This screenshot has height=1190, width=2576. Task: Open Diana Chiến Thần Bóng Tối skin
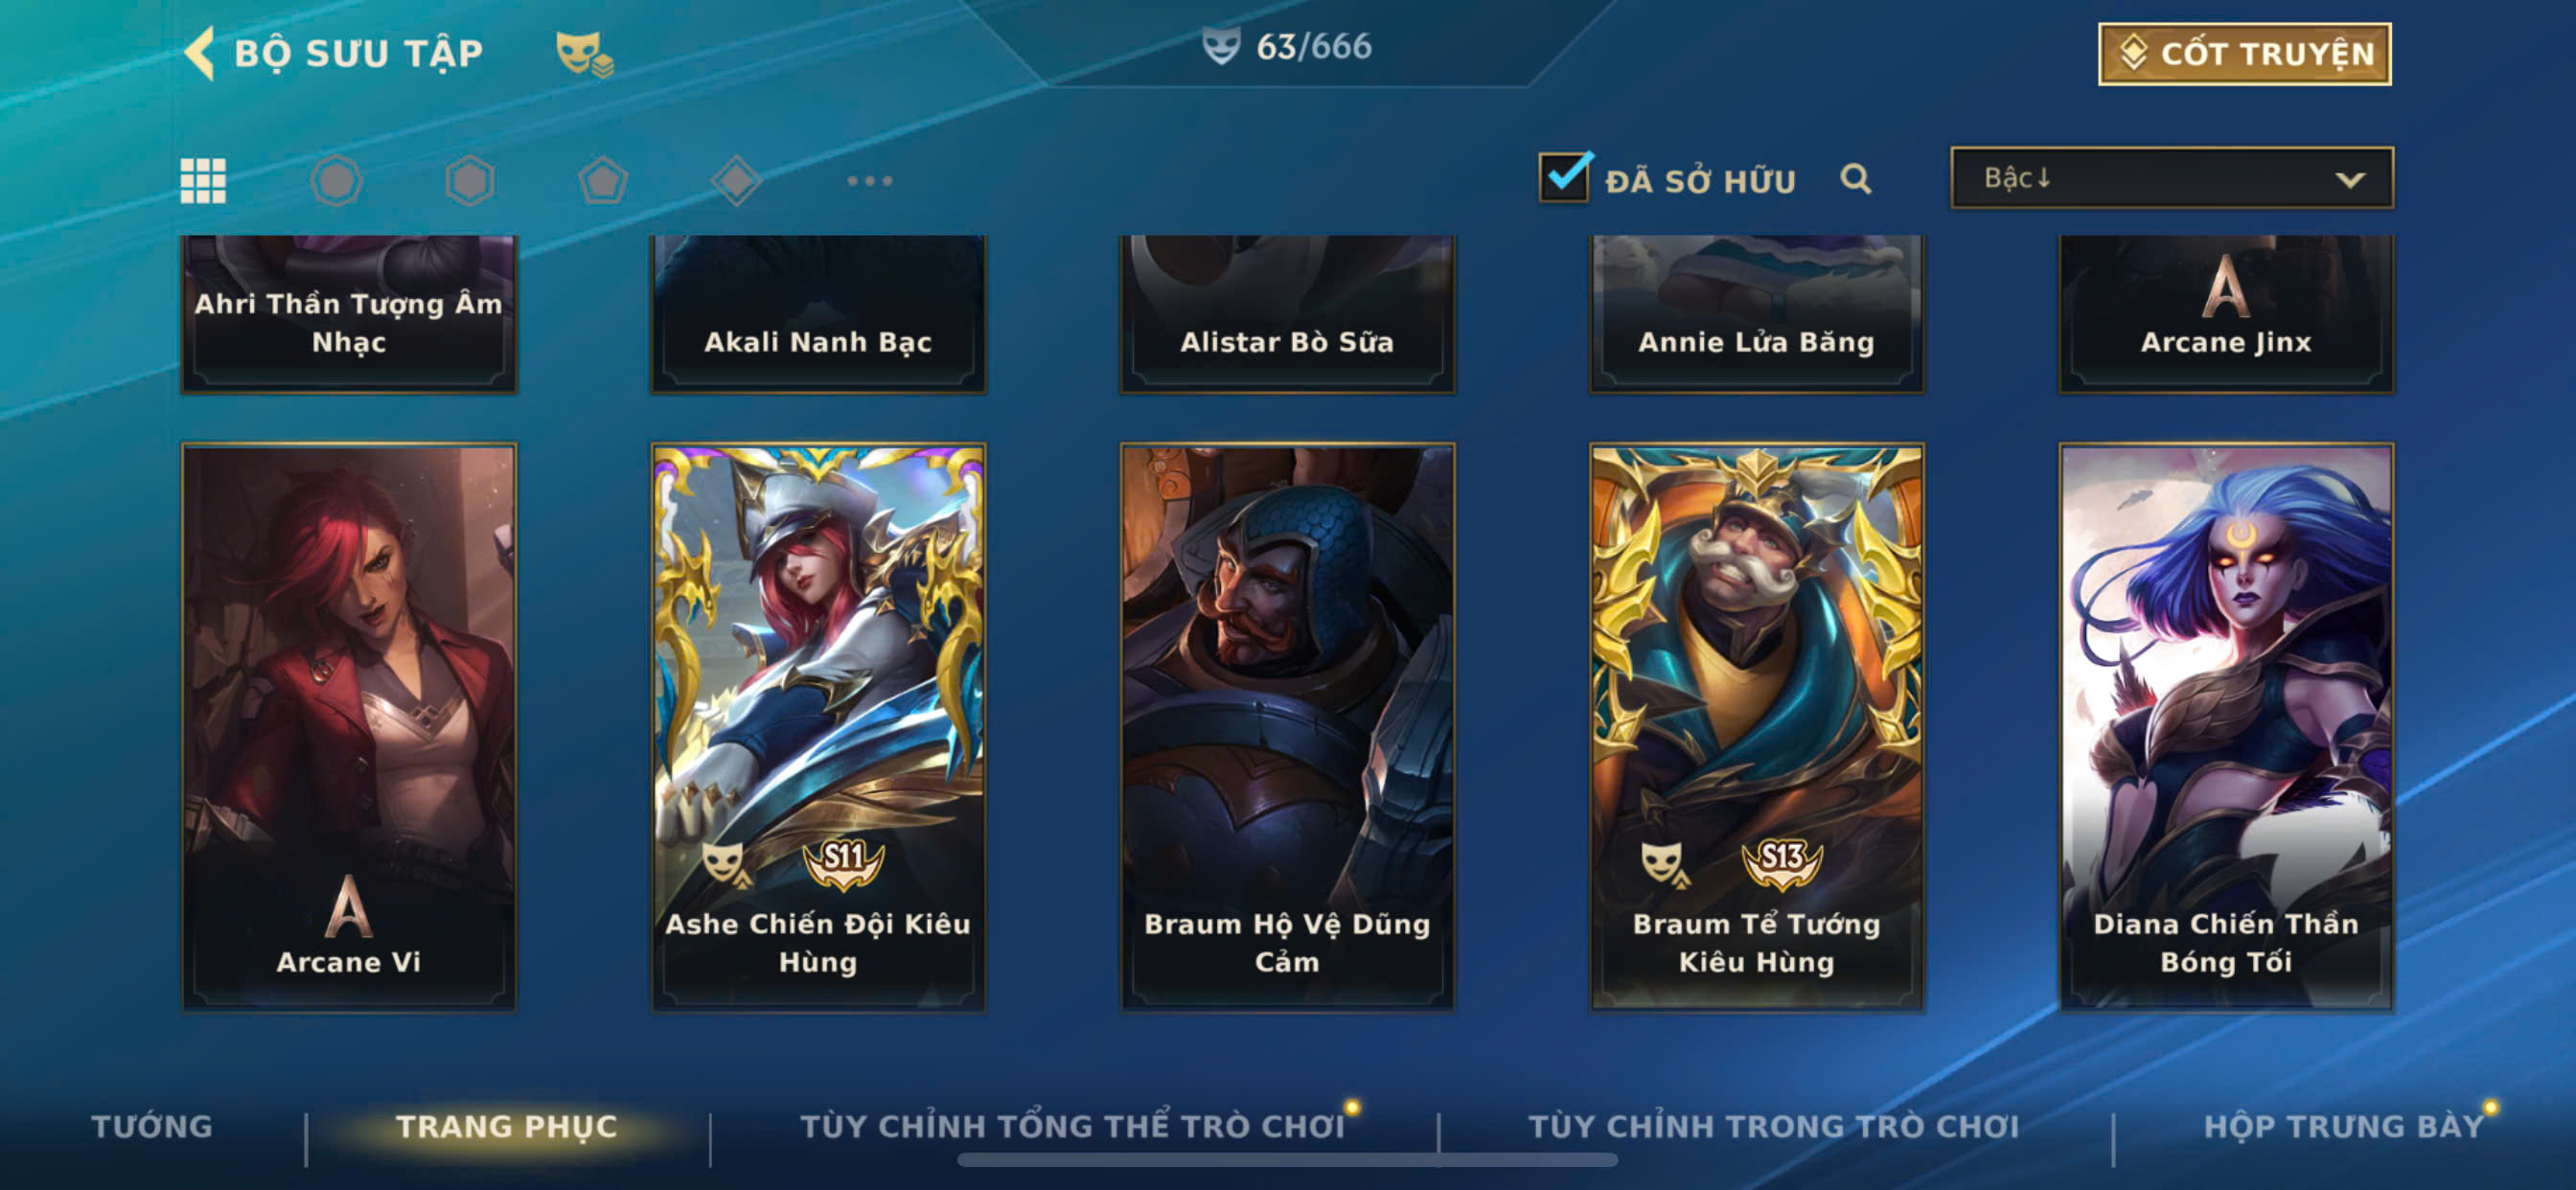[2226, 727]
